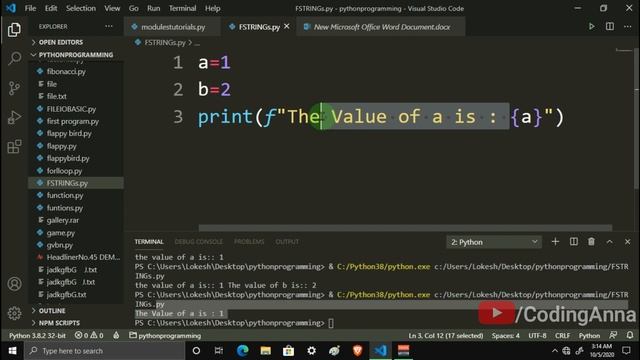The height and width of the screenshot is (360, 640).
Task: Open Run and Debug view
Action: pos(14,117)
